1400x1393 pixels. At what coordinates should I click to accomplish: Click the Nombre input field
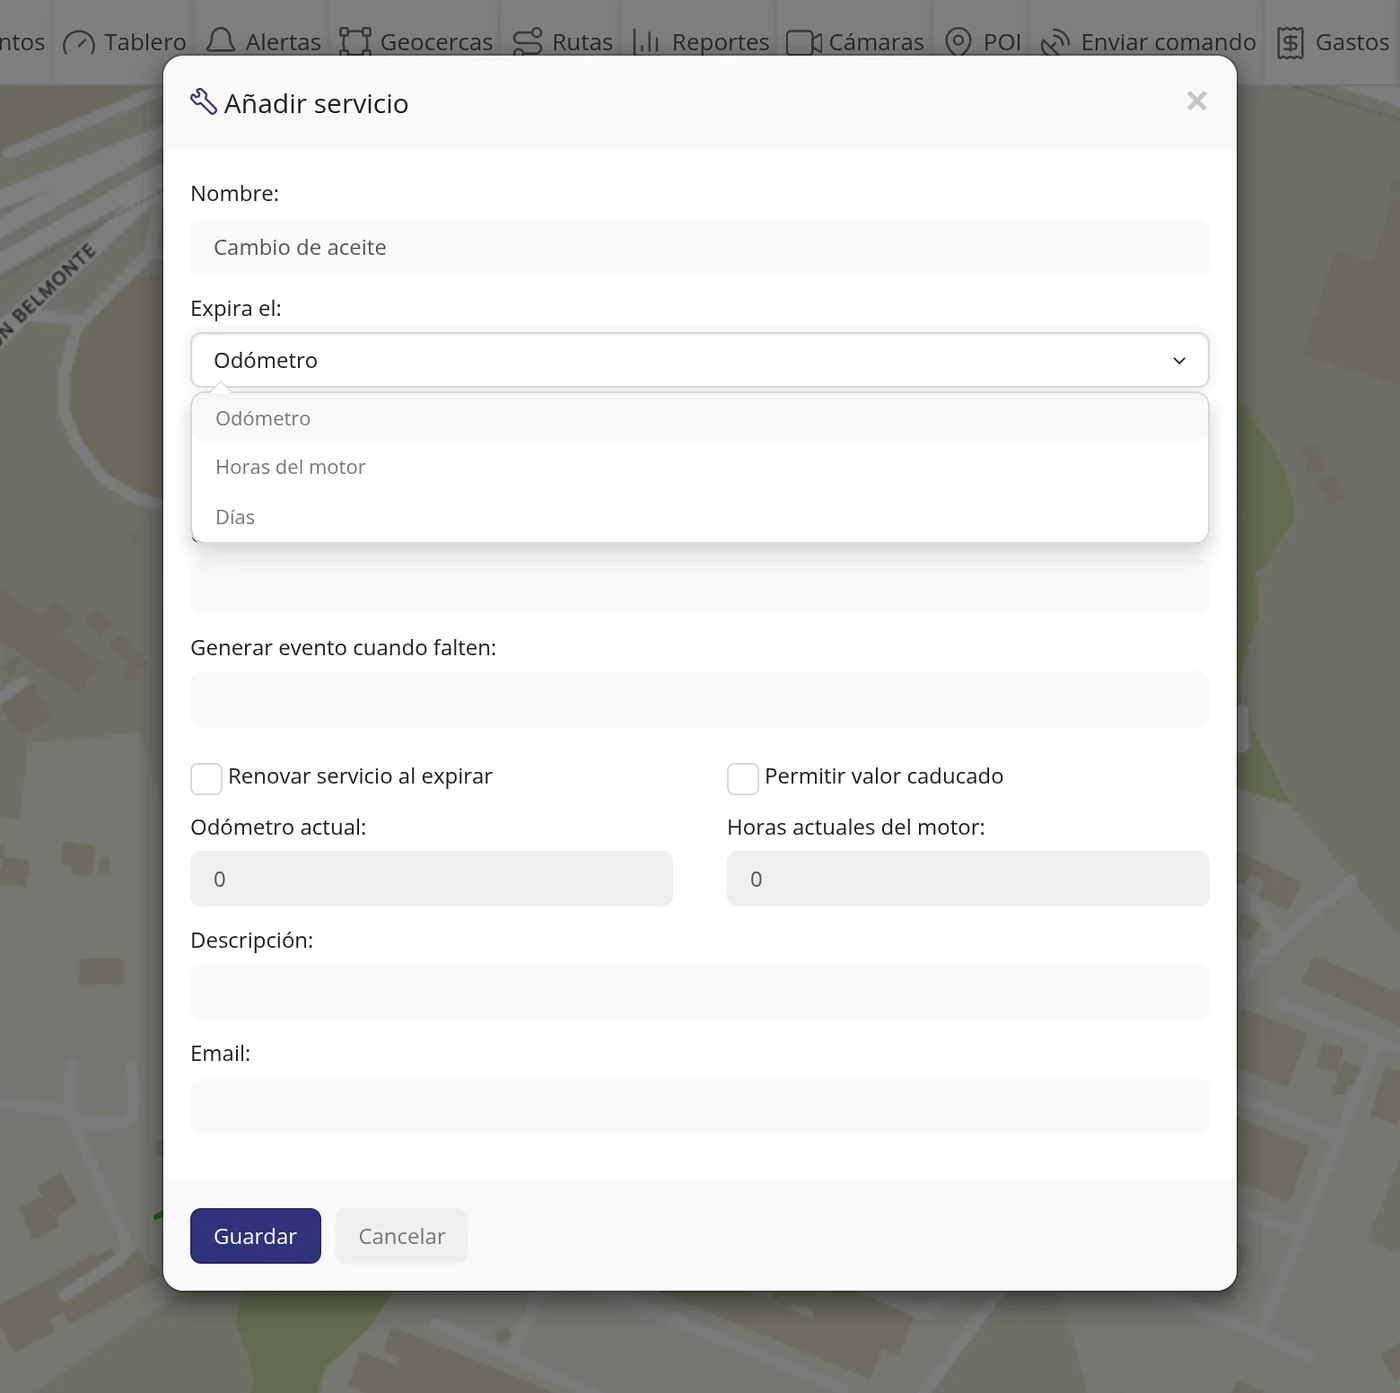pyautogui.click(x=699, y=247)
